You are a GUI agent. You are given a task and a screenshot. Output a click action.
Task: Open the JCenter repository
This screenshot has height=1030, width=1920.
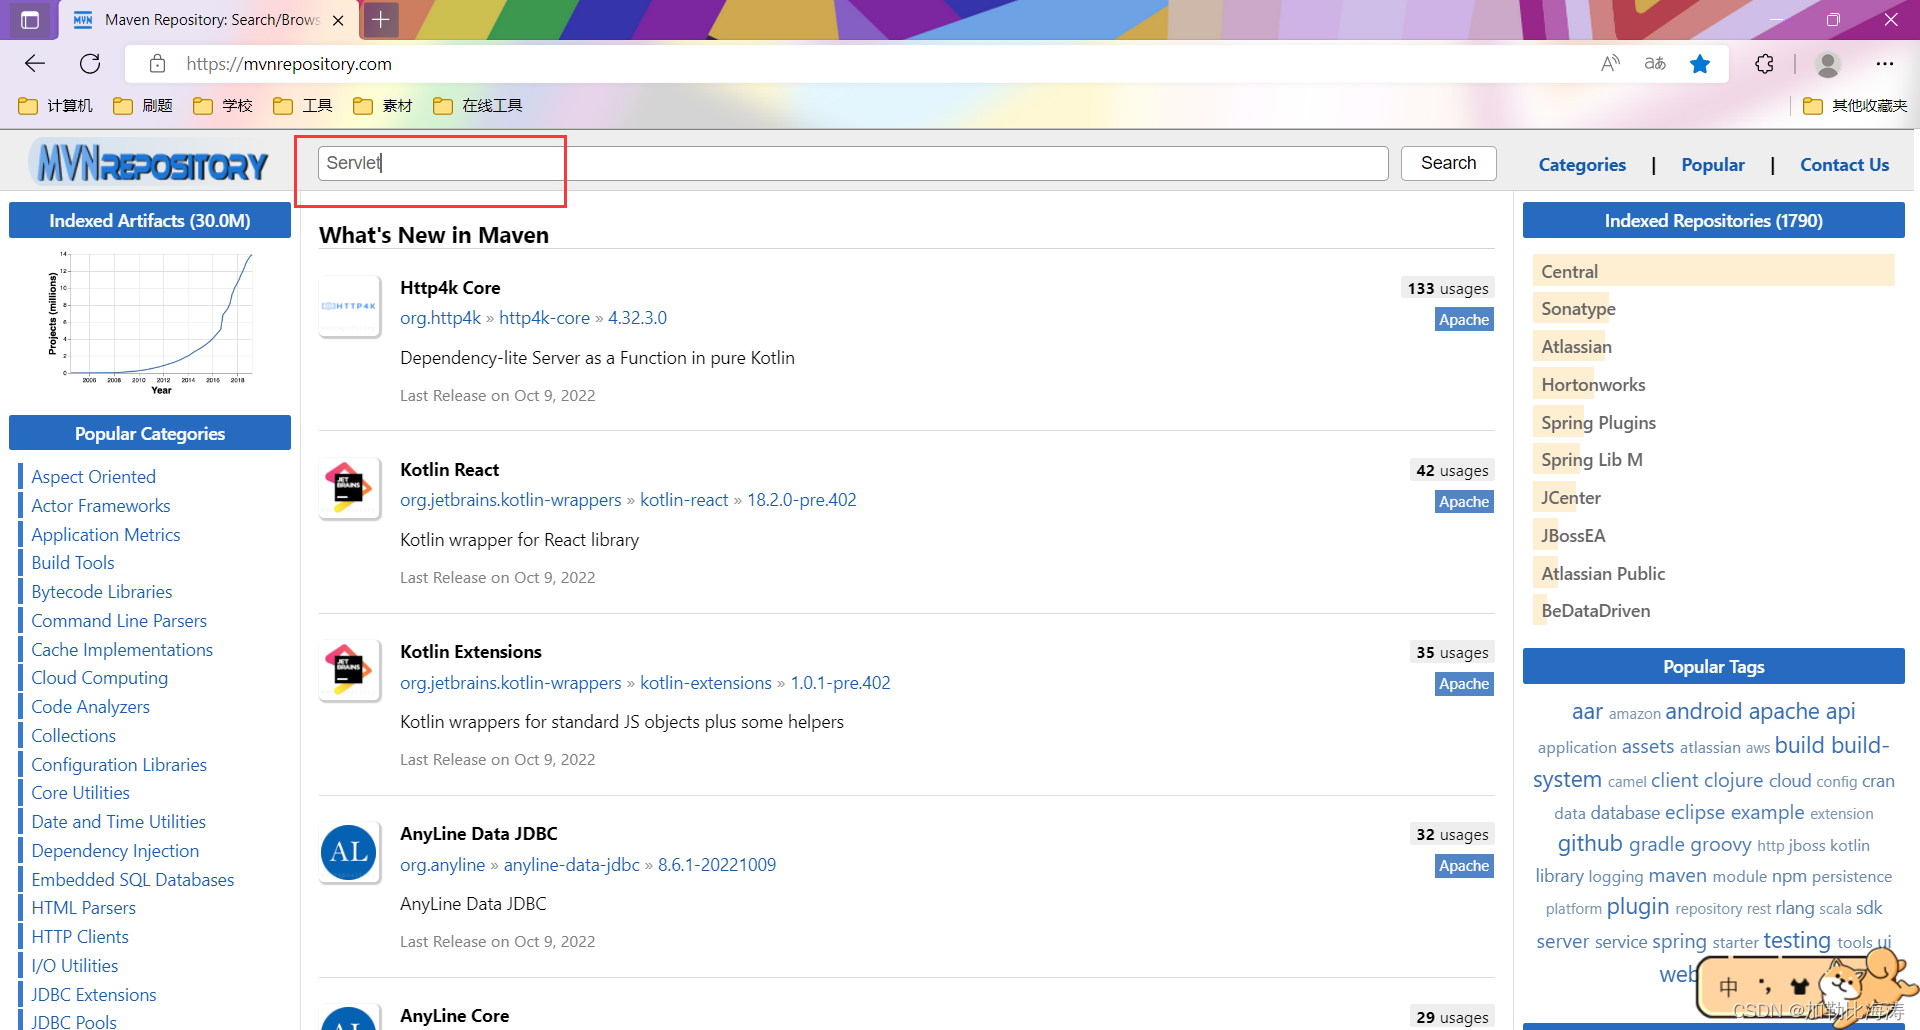[1571, 498]
